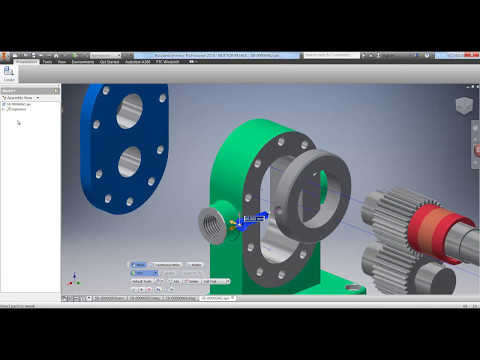480x360 pixels.
Task: Open the View ribbon tab
Action: click(x=62, y=62)
